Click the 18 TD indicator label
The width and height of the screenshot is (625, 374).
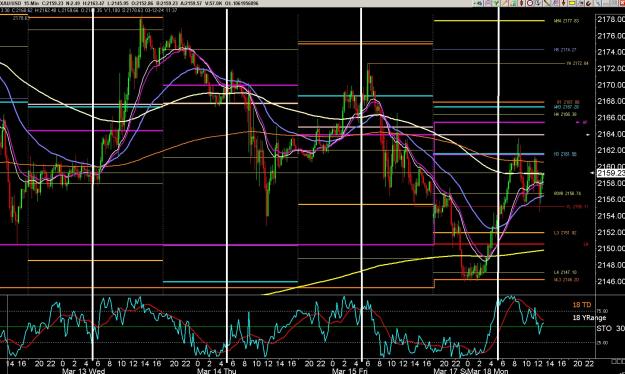click(582, 305)
